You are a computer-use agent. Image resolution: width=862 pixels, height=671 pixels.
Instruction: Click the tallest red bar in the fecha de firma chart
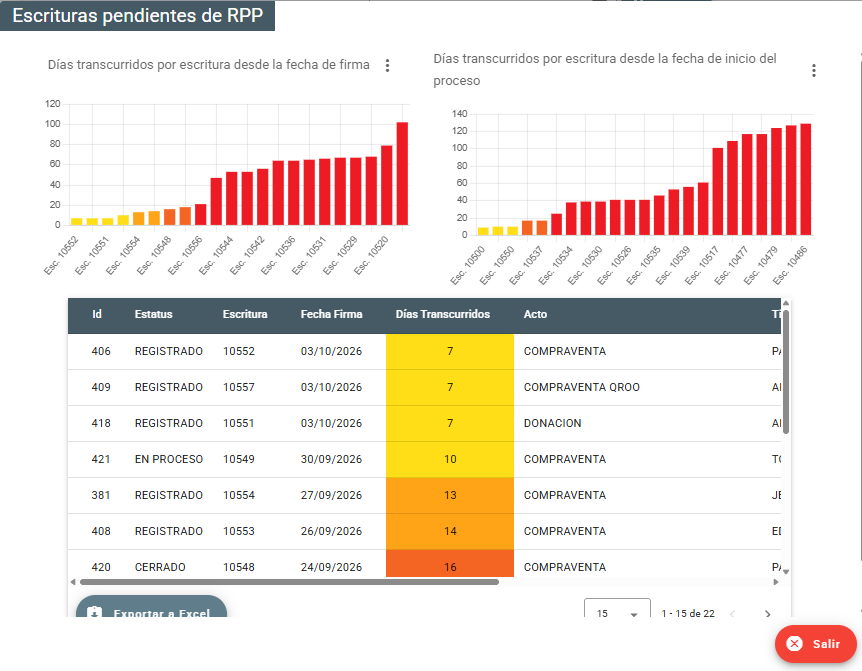coord(402,174)
